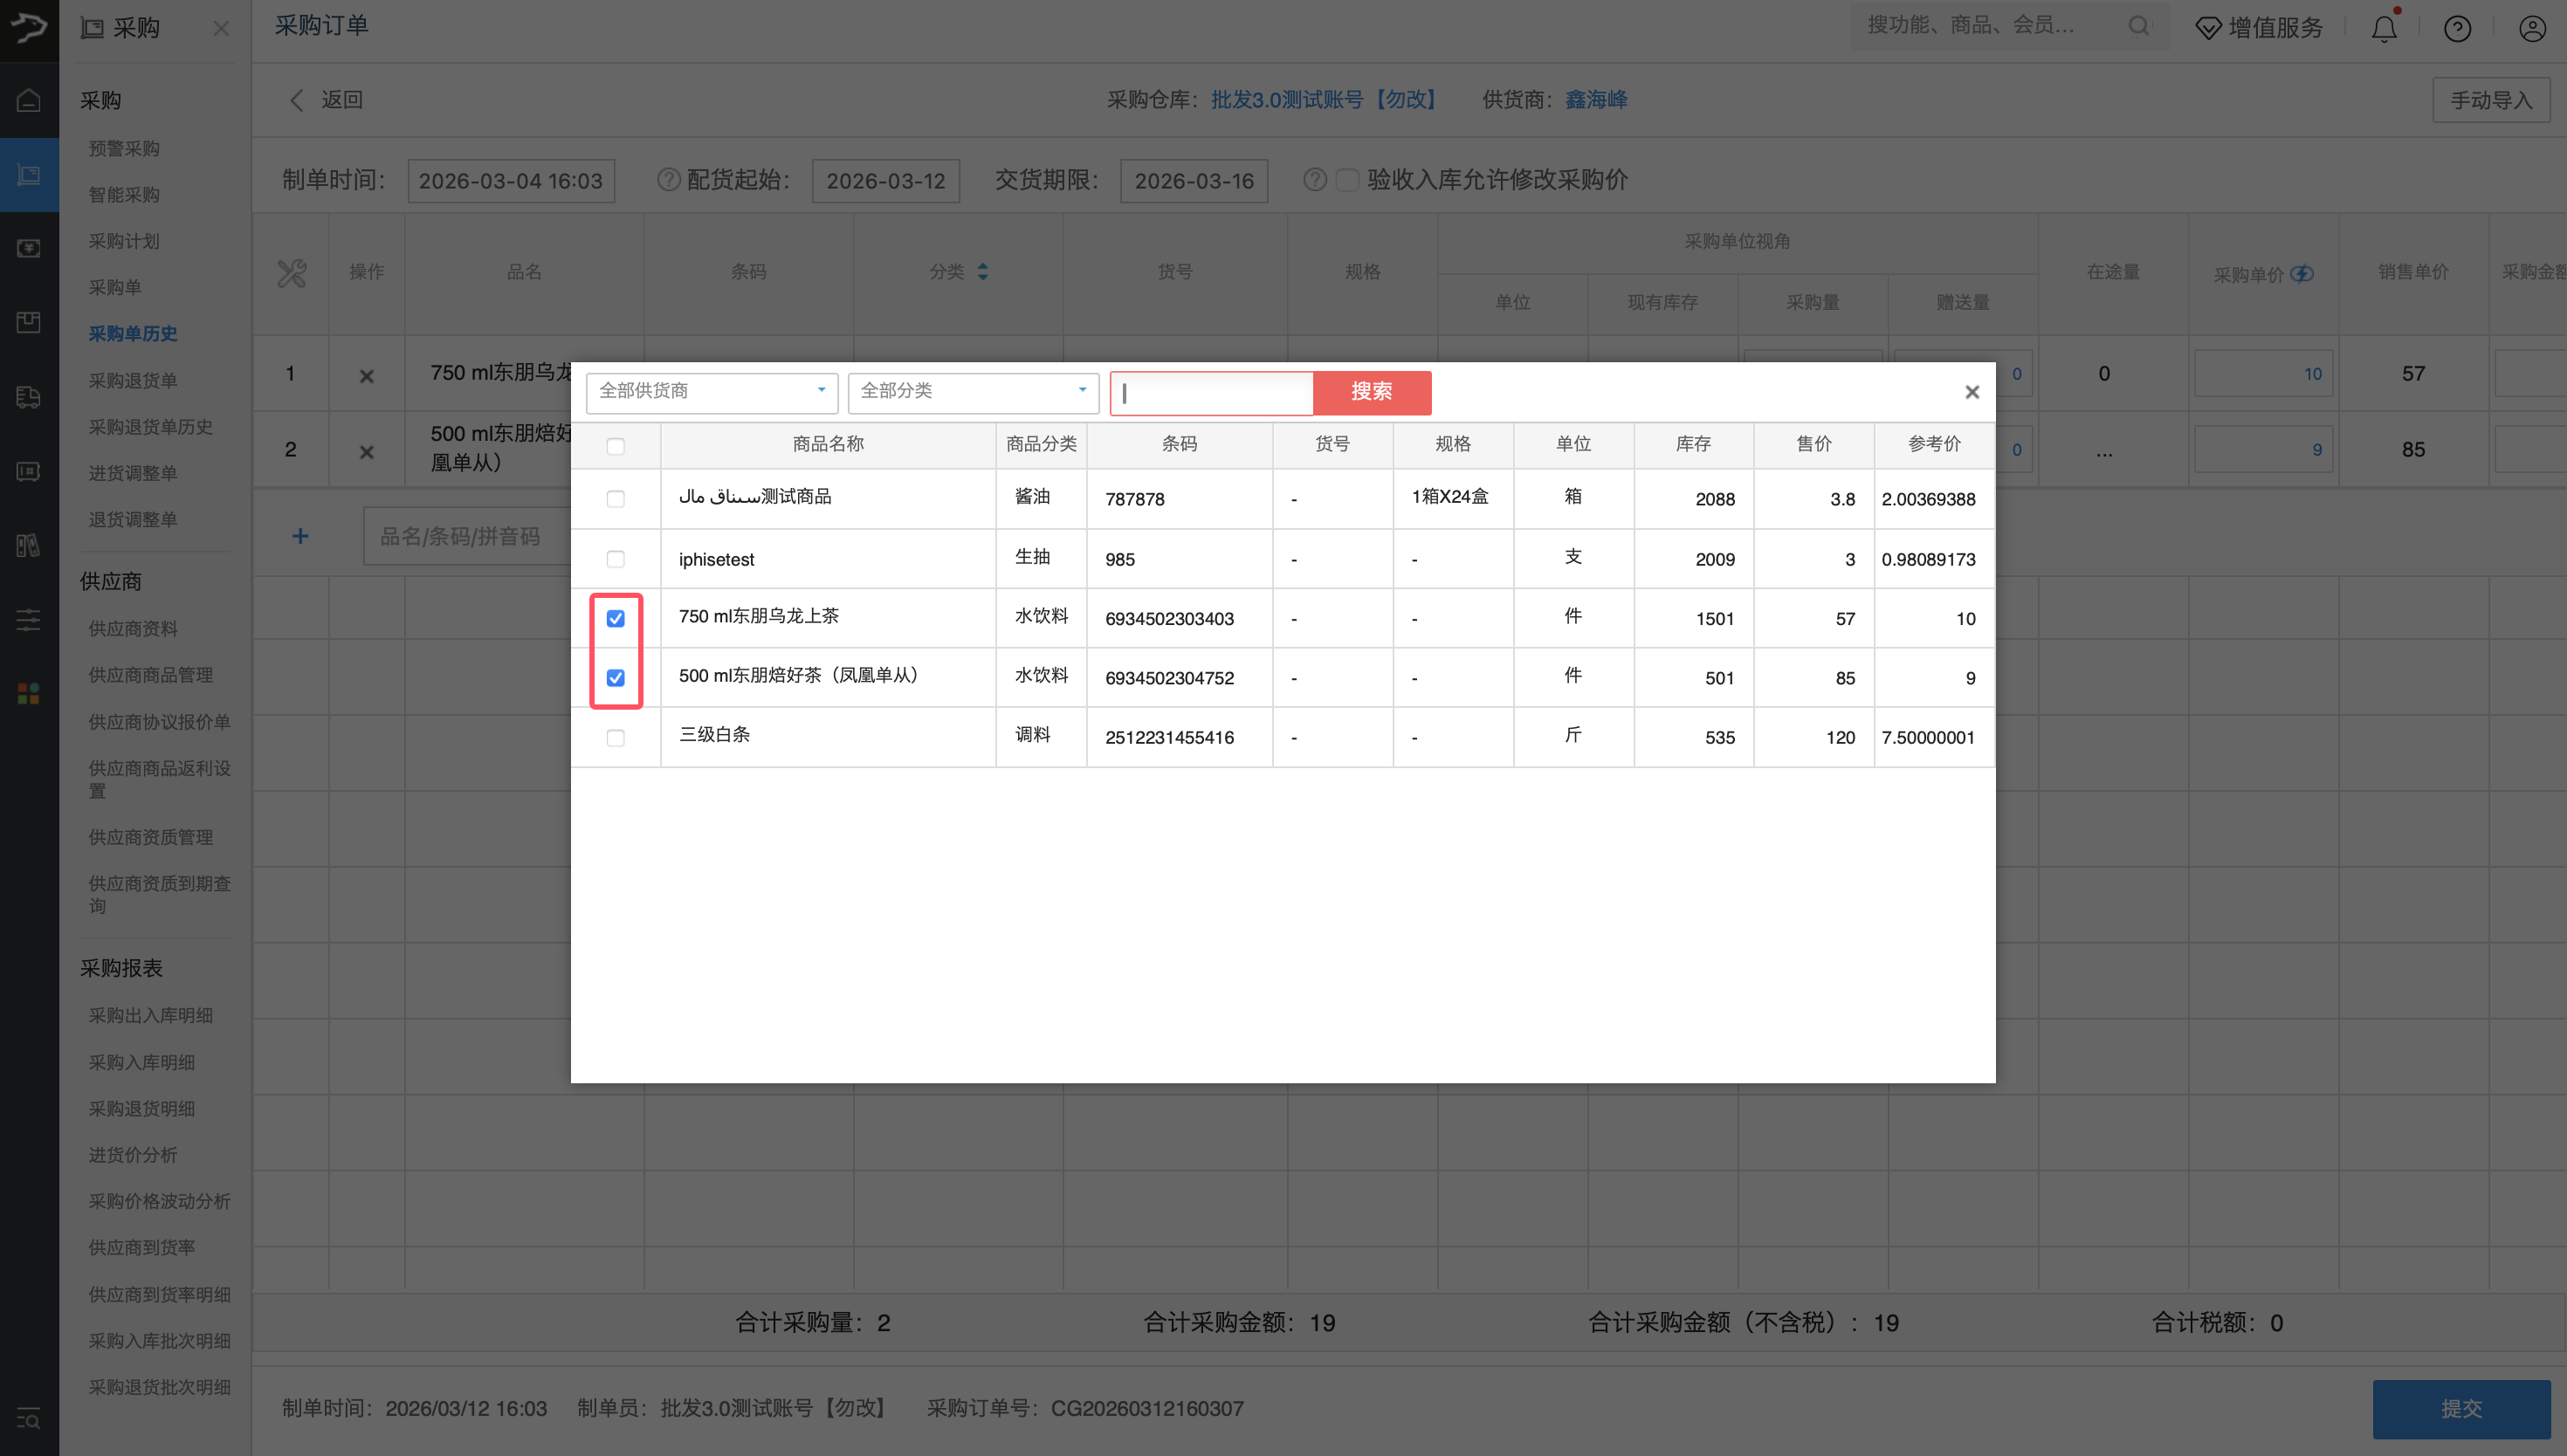Delete row 1 with its X icon

(367, 376)
